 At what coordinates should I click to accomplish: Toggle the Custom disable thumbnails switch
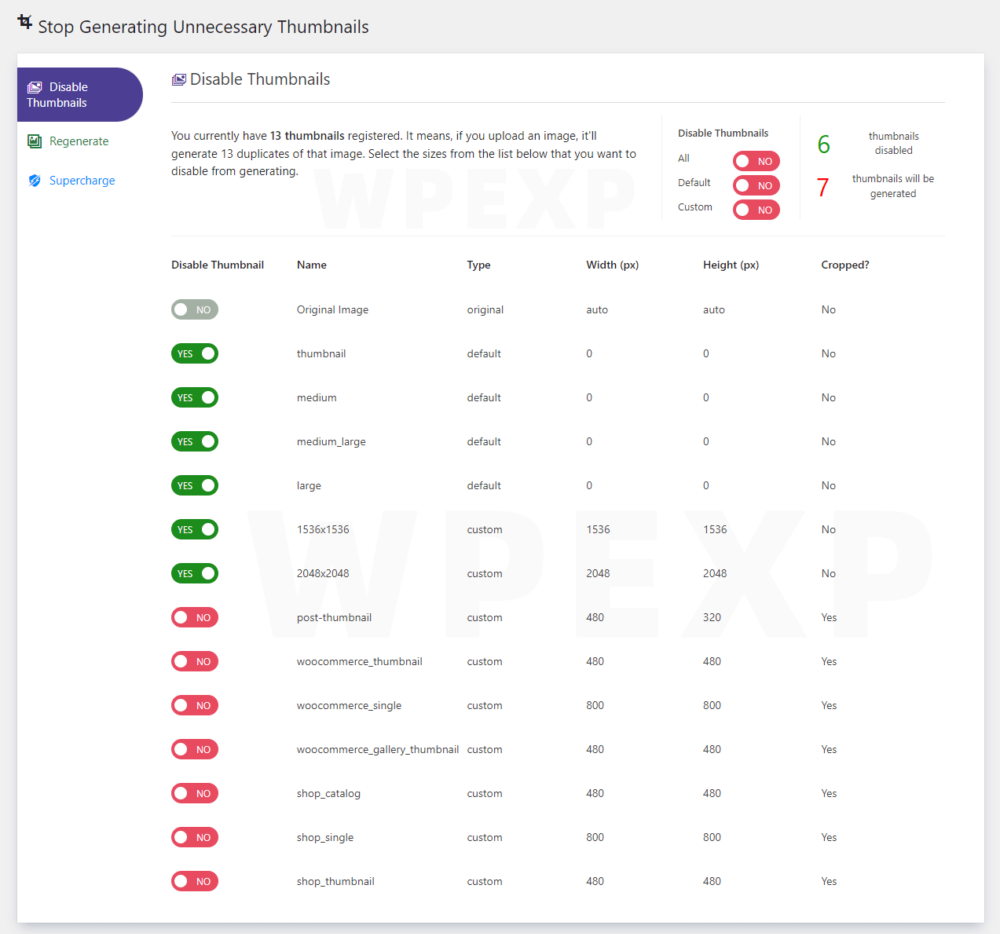tap(756, 210)
